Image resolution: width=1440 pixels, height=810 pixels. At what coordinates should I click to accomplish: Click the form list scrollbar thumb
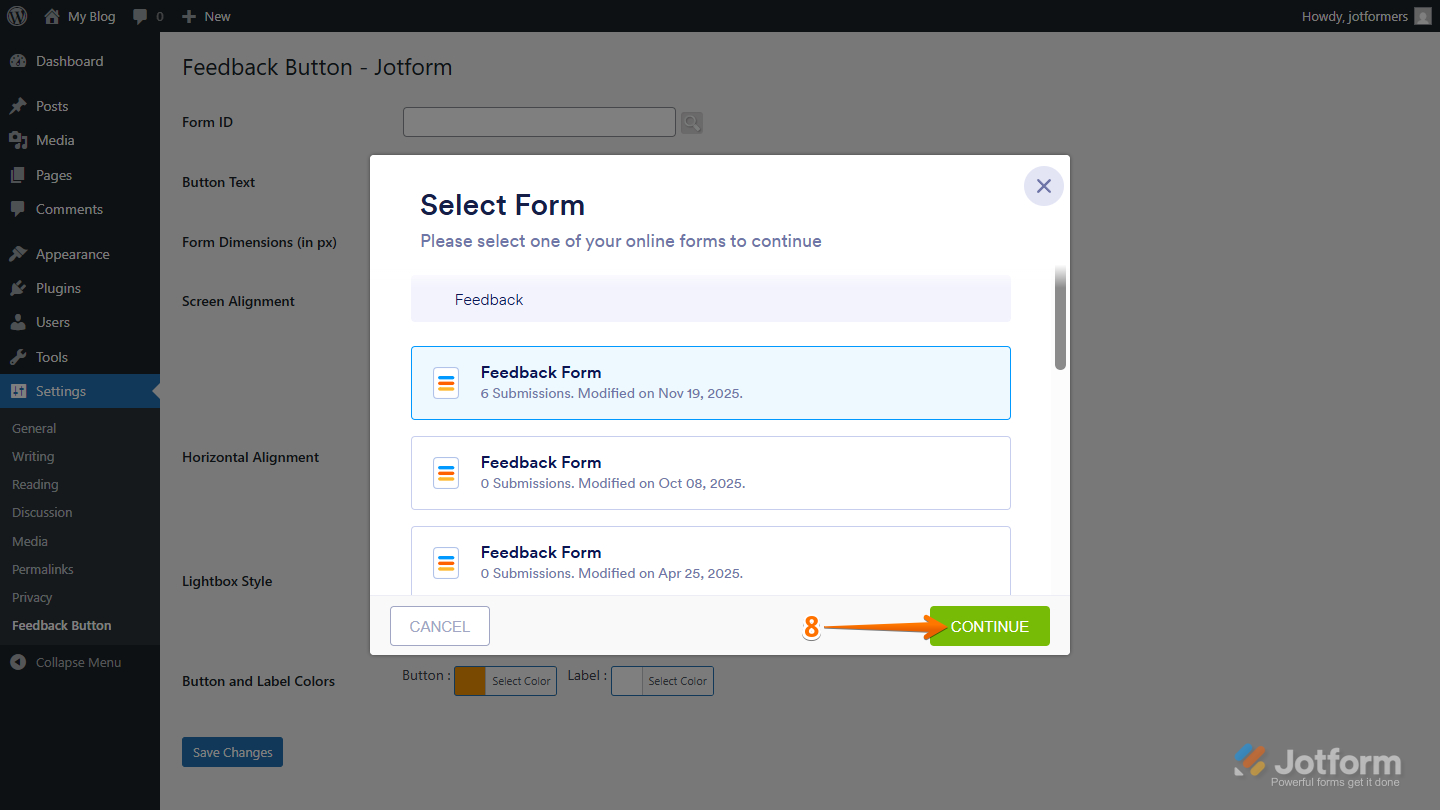tap(1060, 318)
